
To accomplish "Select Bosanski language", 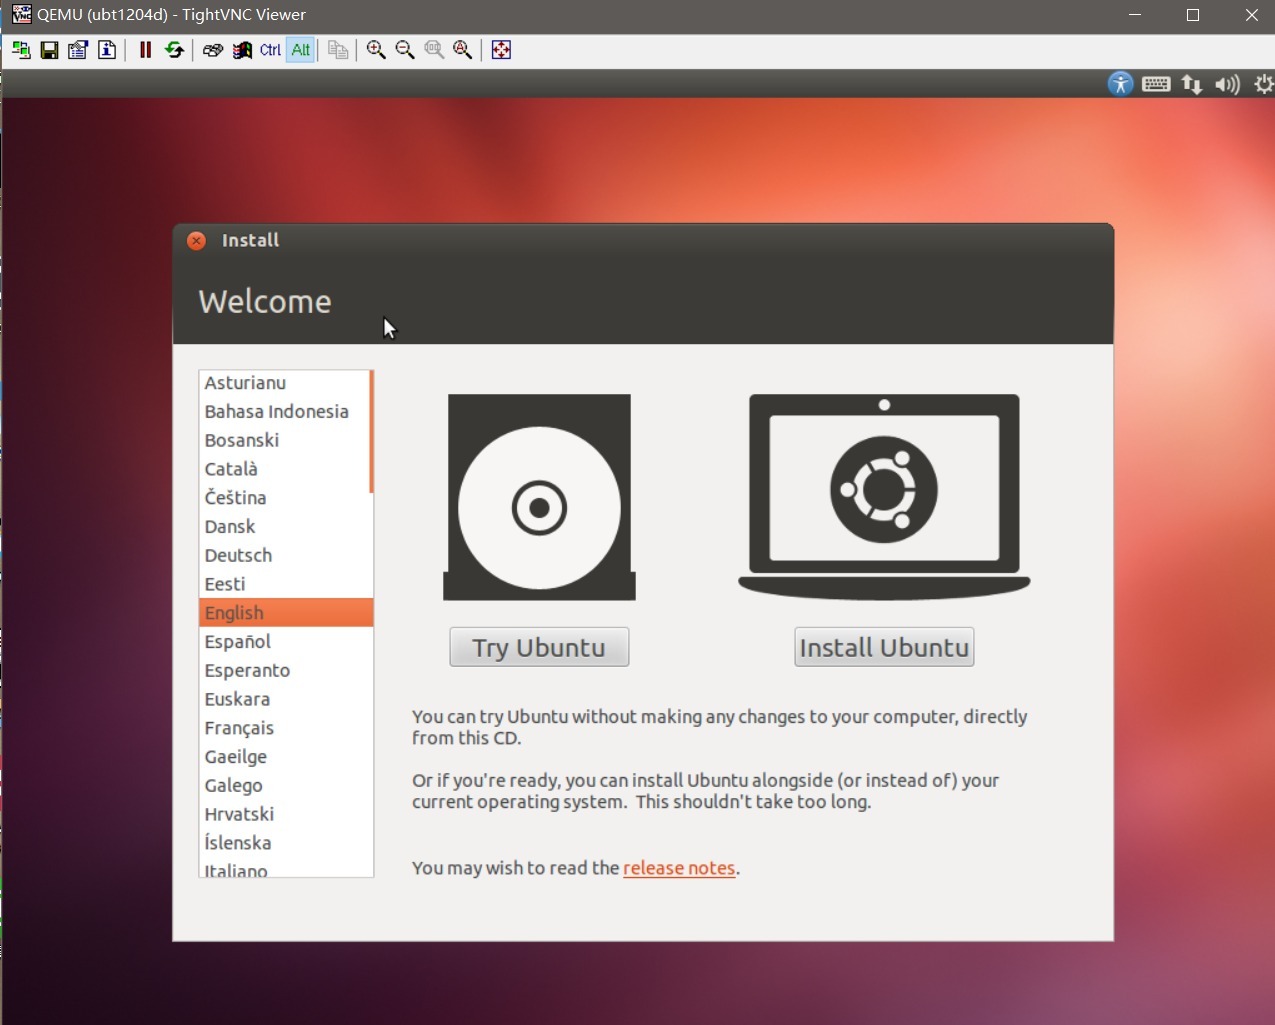I will tap(285, 441).
